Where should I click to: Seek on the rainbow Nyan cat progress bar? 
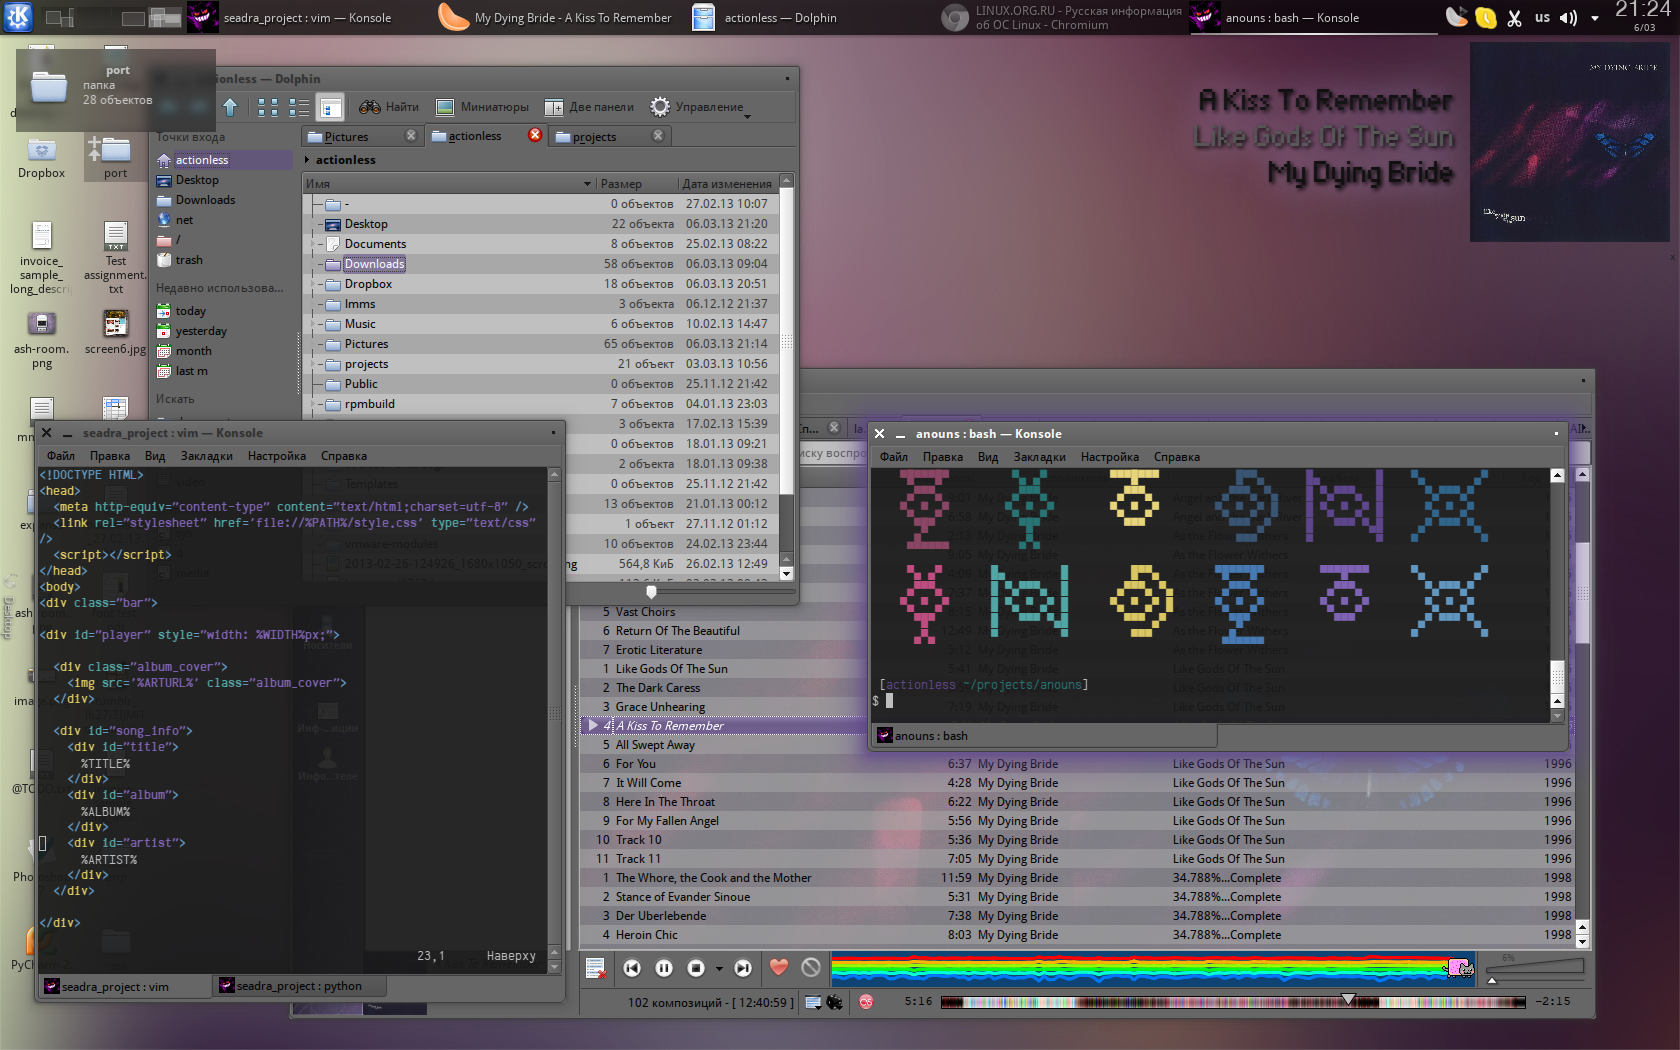pyautogui.click(x=1153, y=967)
